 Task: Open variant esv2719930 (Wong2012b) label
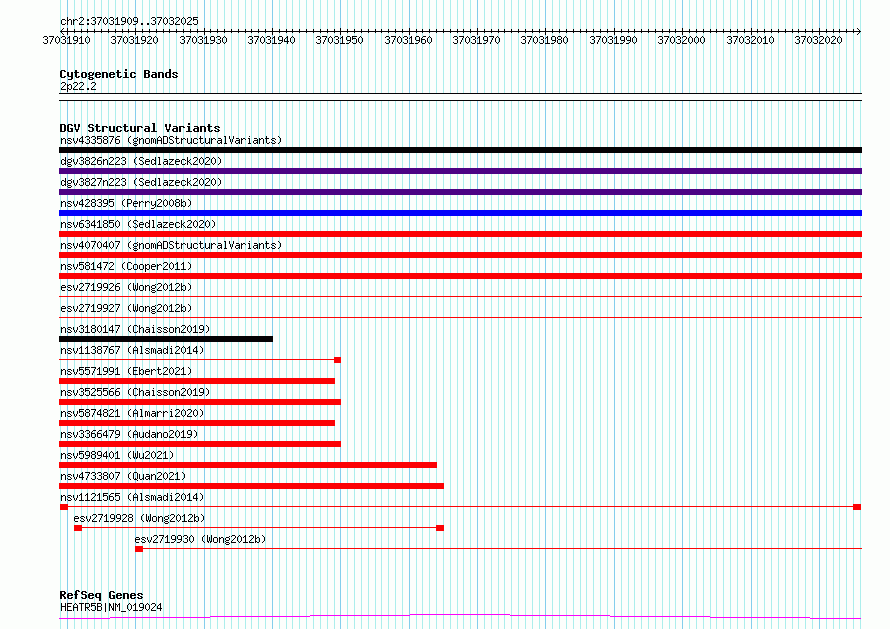200,539
